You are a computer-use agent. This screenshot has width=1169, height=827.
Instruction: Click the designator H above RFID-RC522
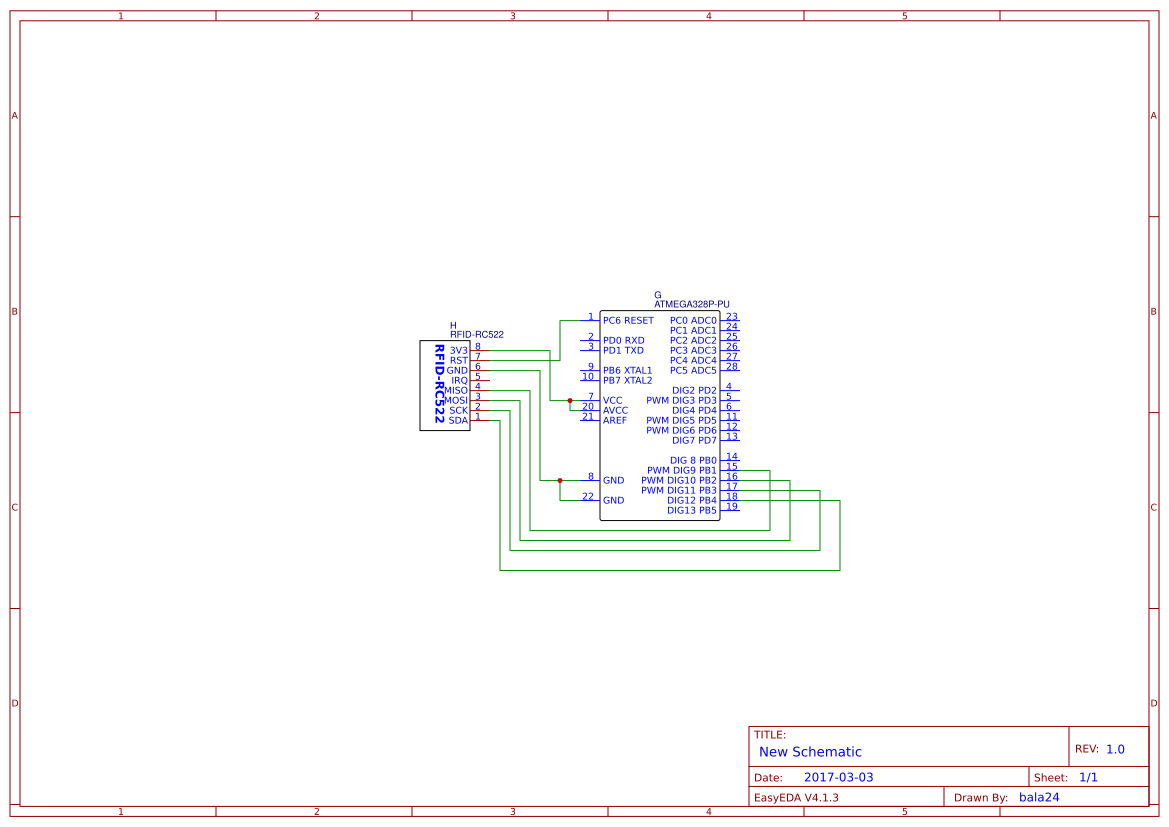pos(453,326)
